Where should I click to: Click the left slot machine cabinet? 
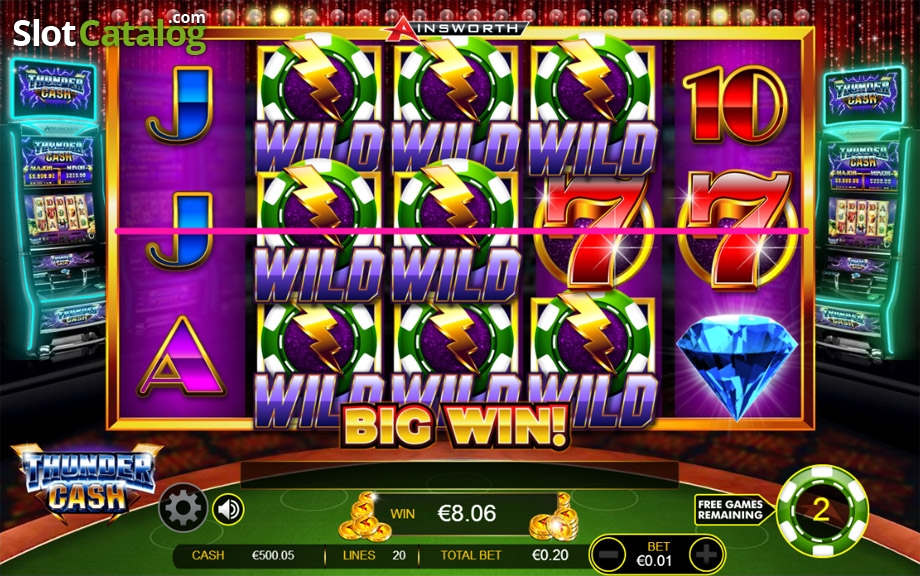[x=57, y=208]
